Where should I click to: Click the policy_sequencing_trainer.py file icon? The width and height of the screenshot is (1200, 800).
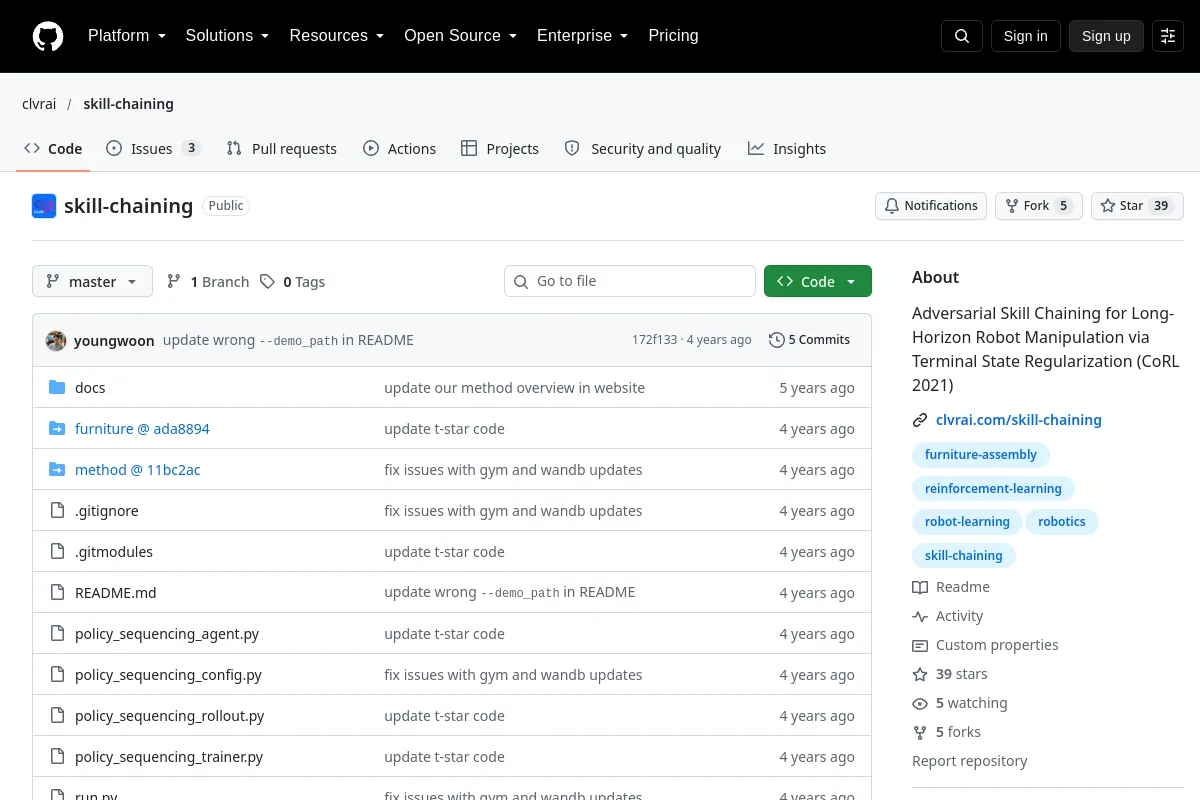pos(57,757)
